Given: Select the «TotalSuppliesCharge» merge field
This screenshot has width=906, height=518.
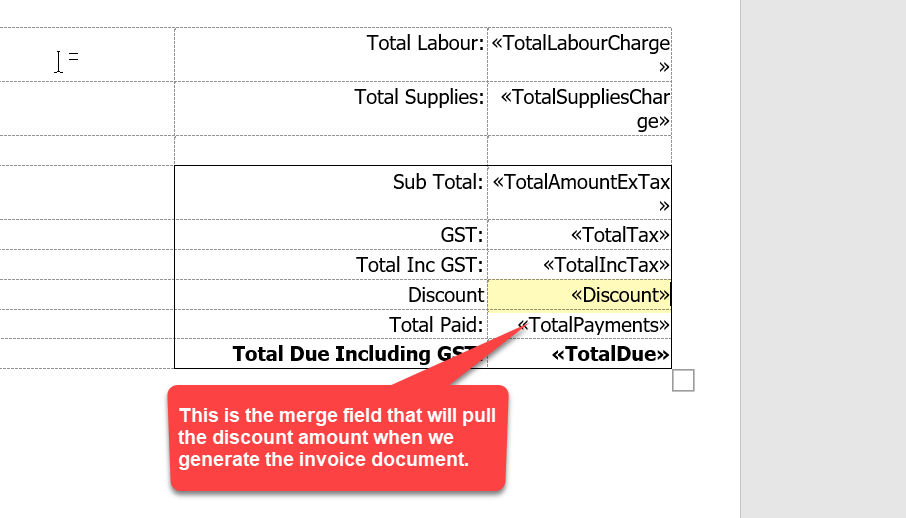Looking at the screenshot, I should tap(585, 98).
